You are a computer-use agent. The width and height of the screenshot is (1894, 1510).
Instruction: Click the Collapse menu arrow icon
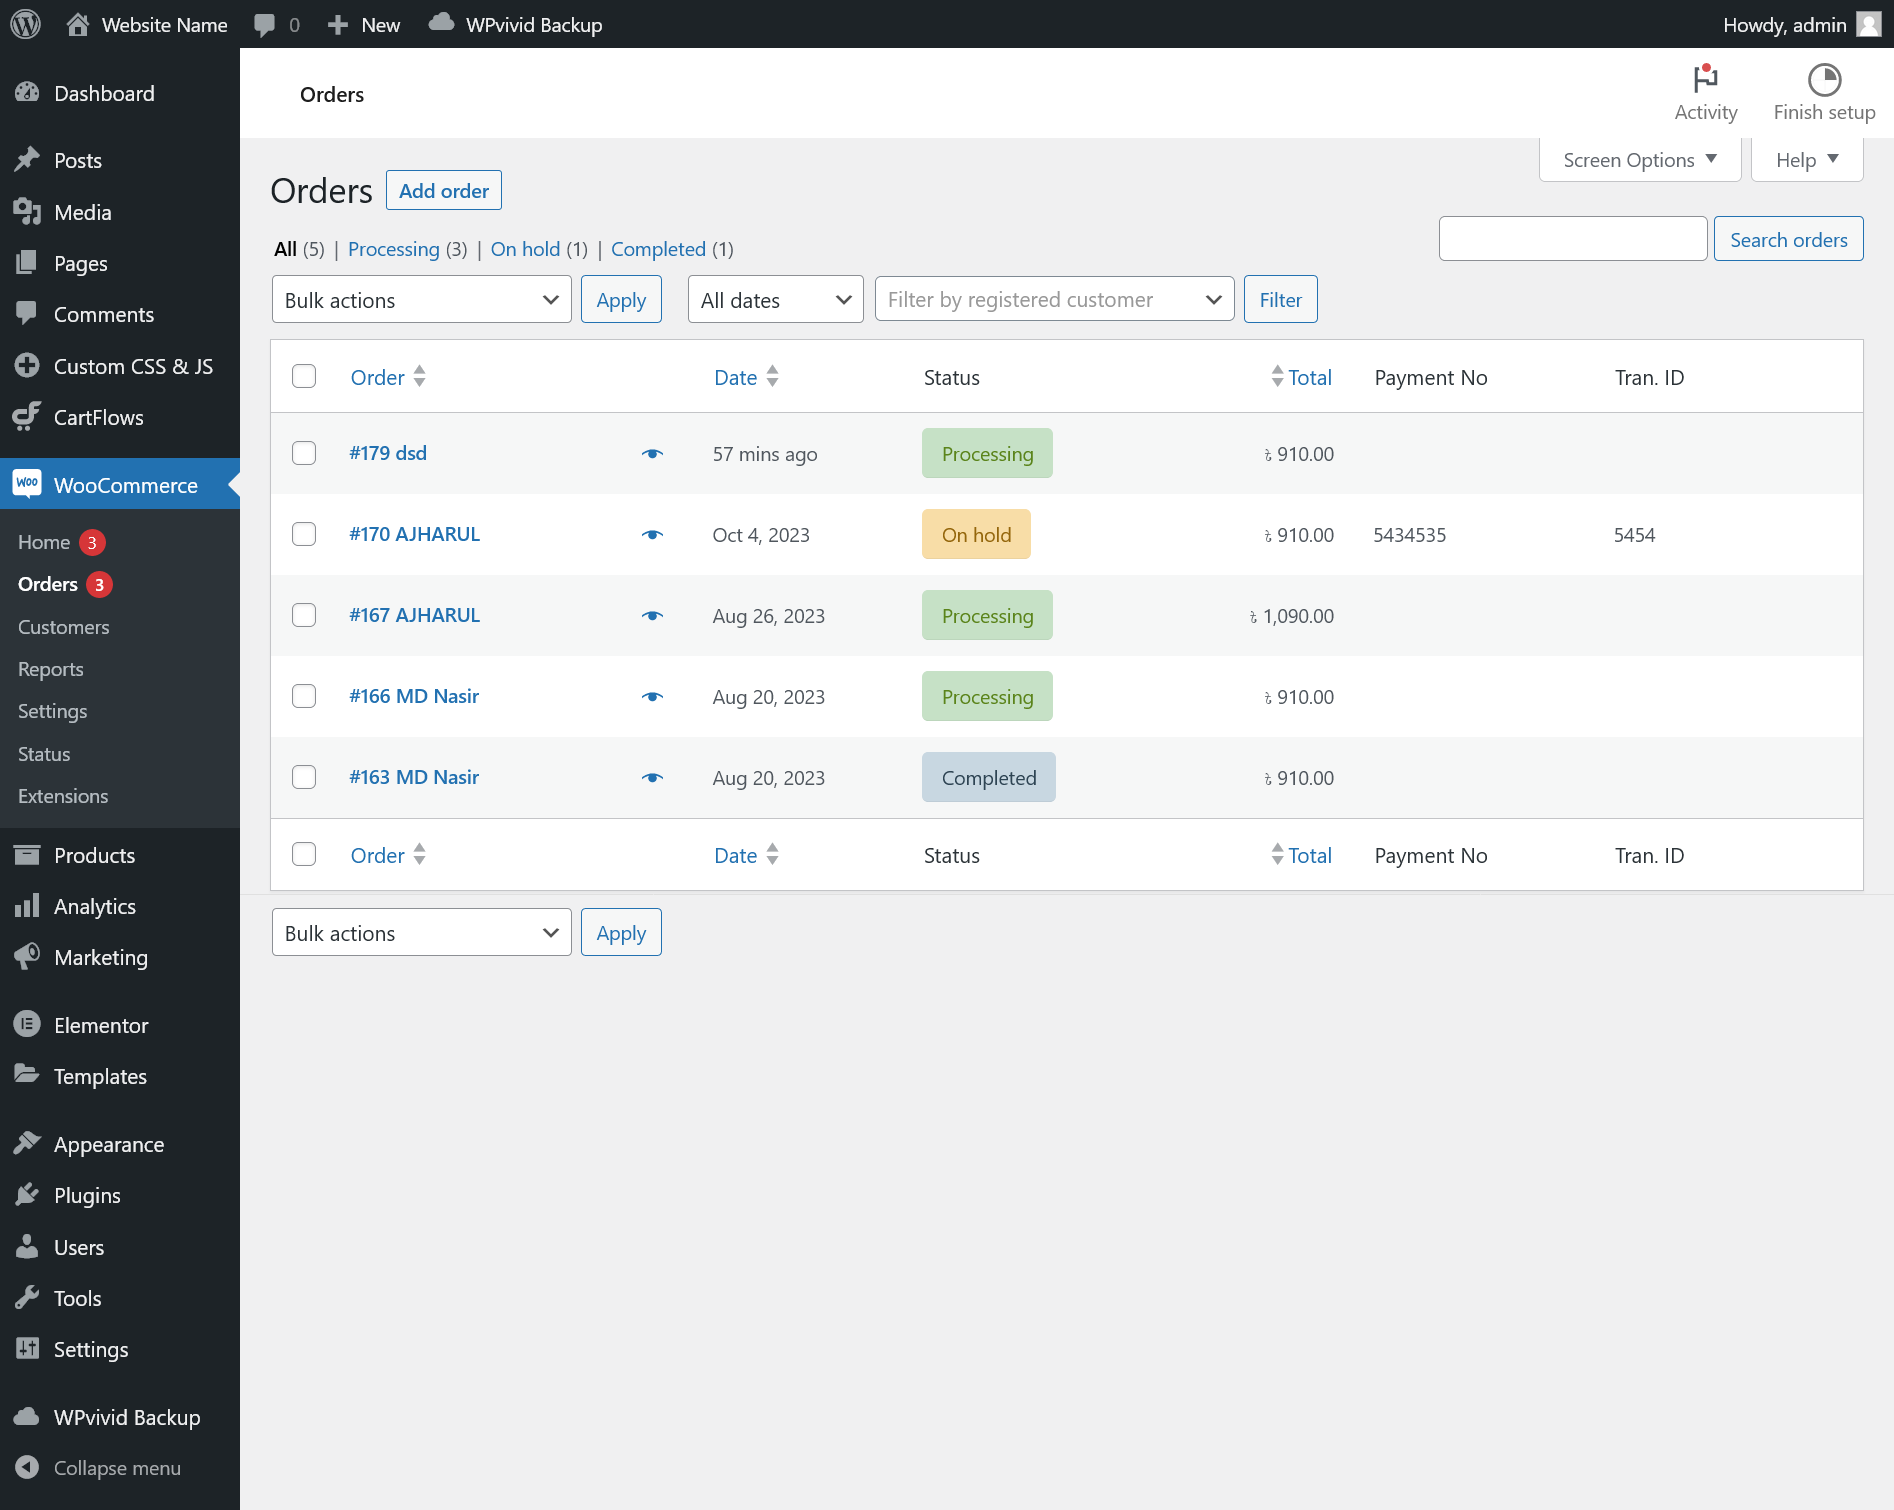(x=27, y=1467)
